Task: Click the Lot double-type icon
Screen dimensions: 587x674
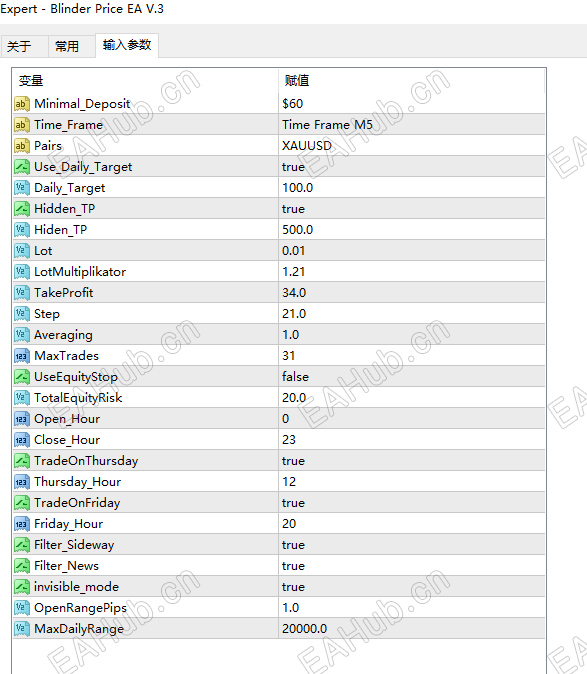Action: (x=21, y=251)
